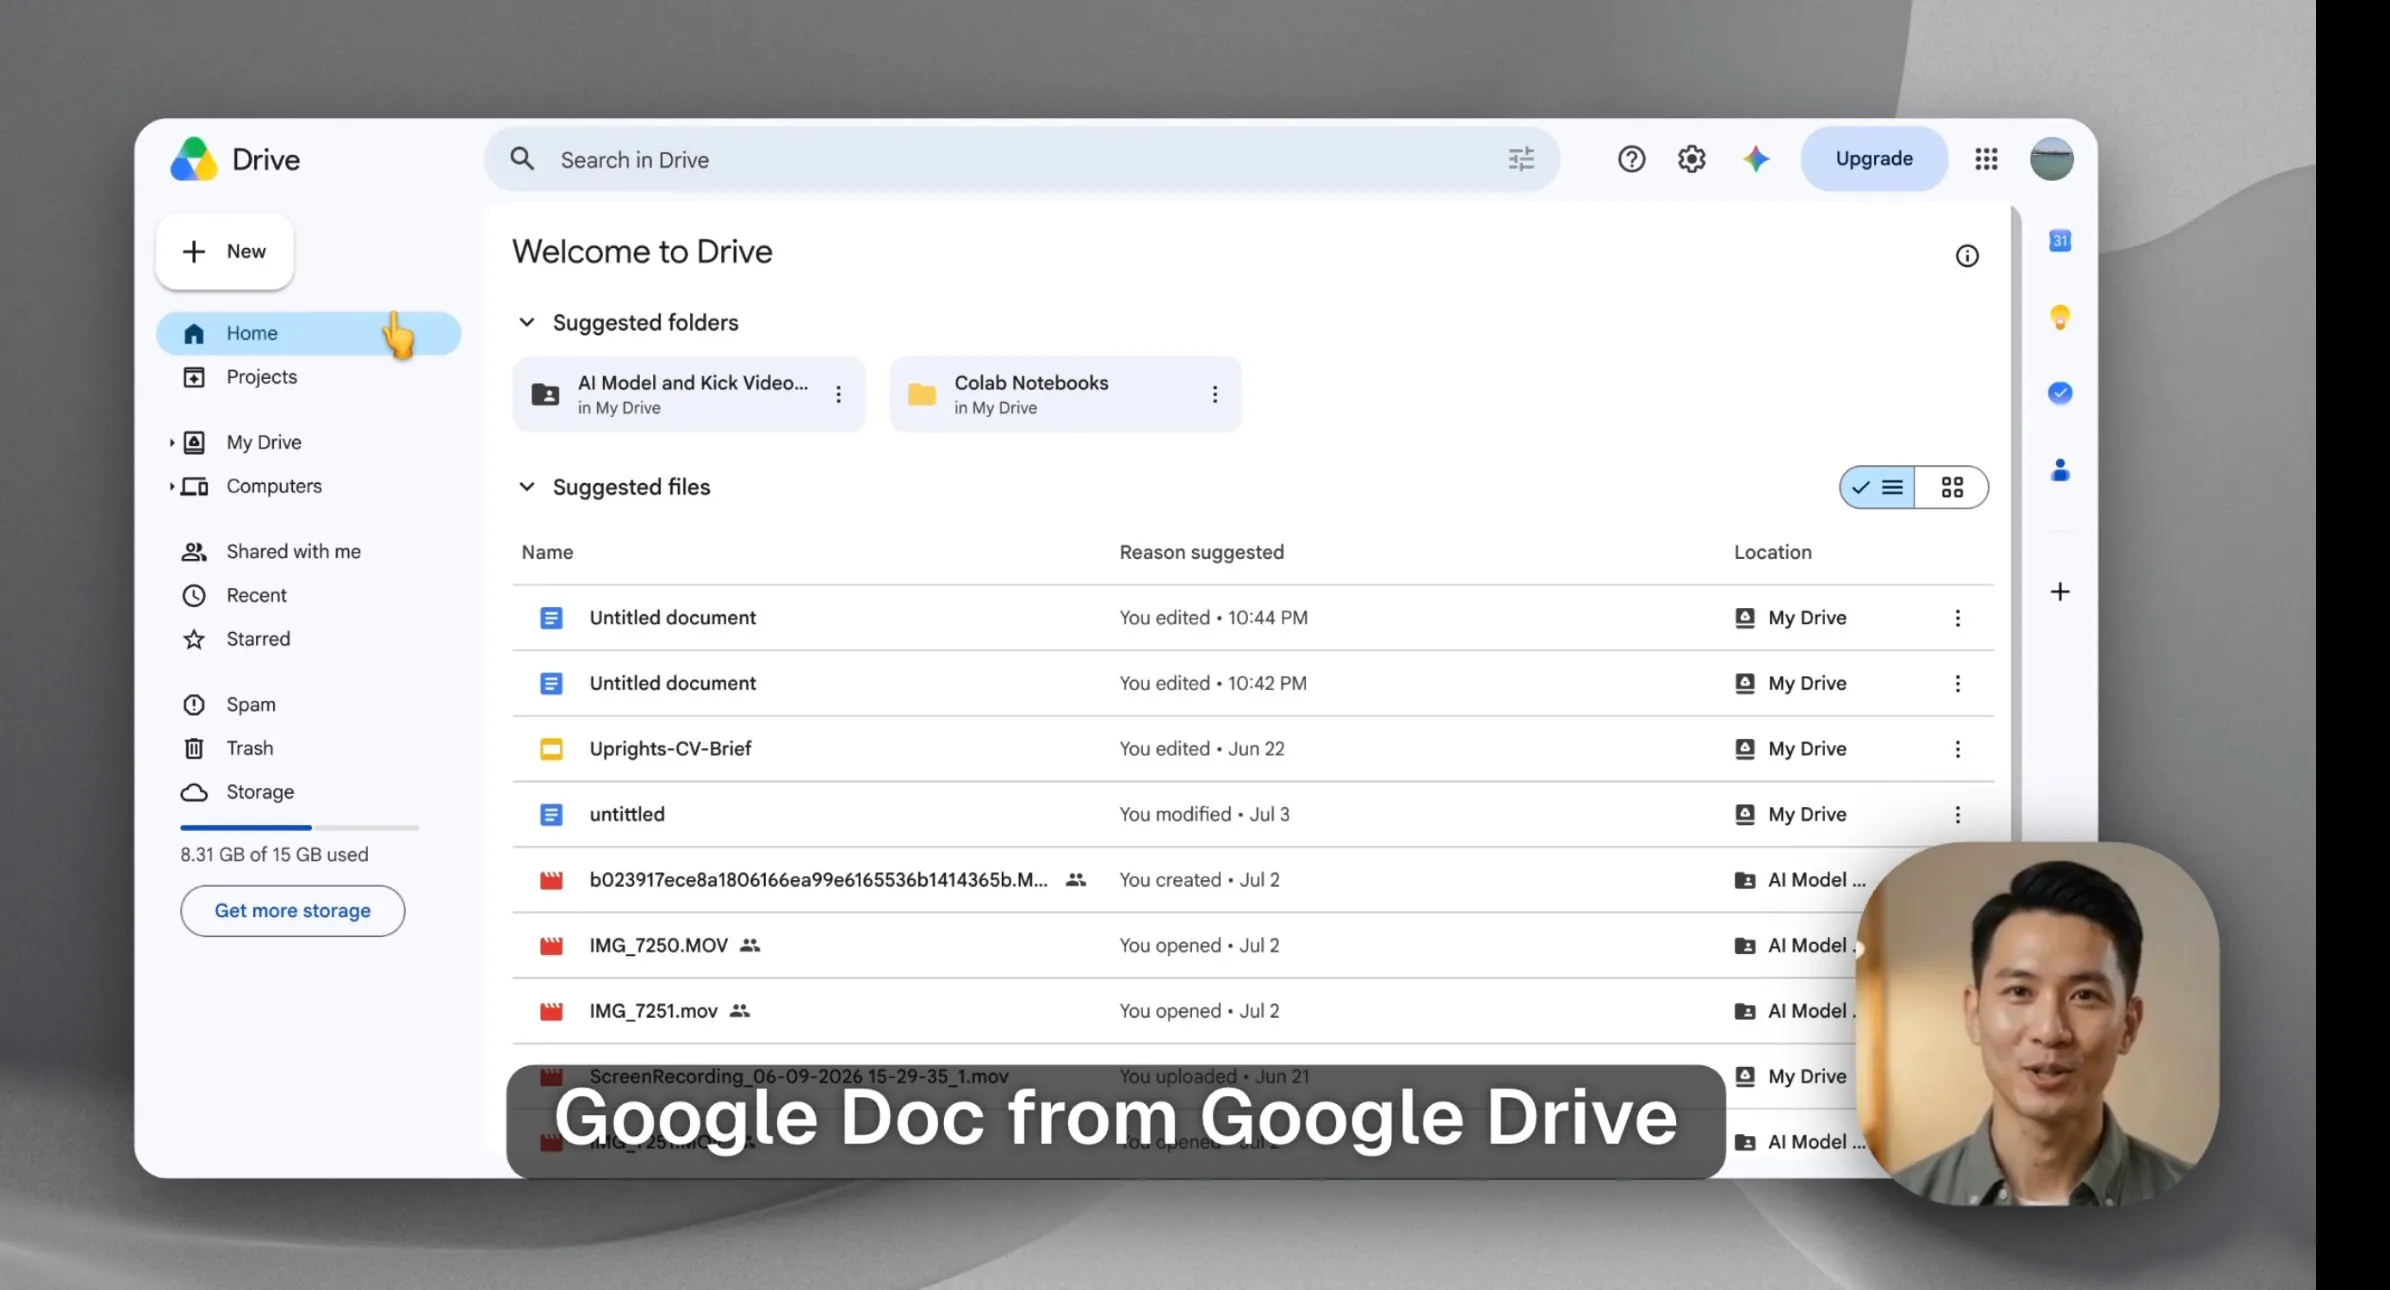Click the Docs icon beside untittled
2390x1290 pixels.
pyautogui.click(x=551, y=814)
